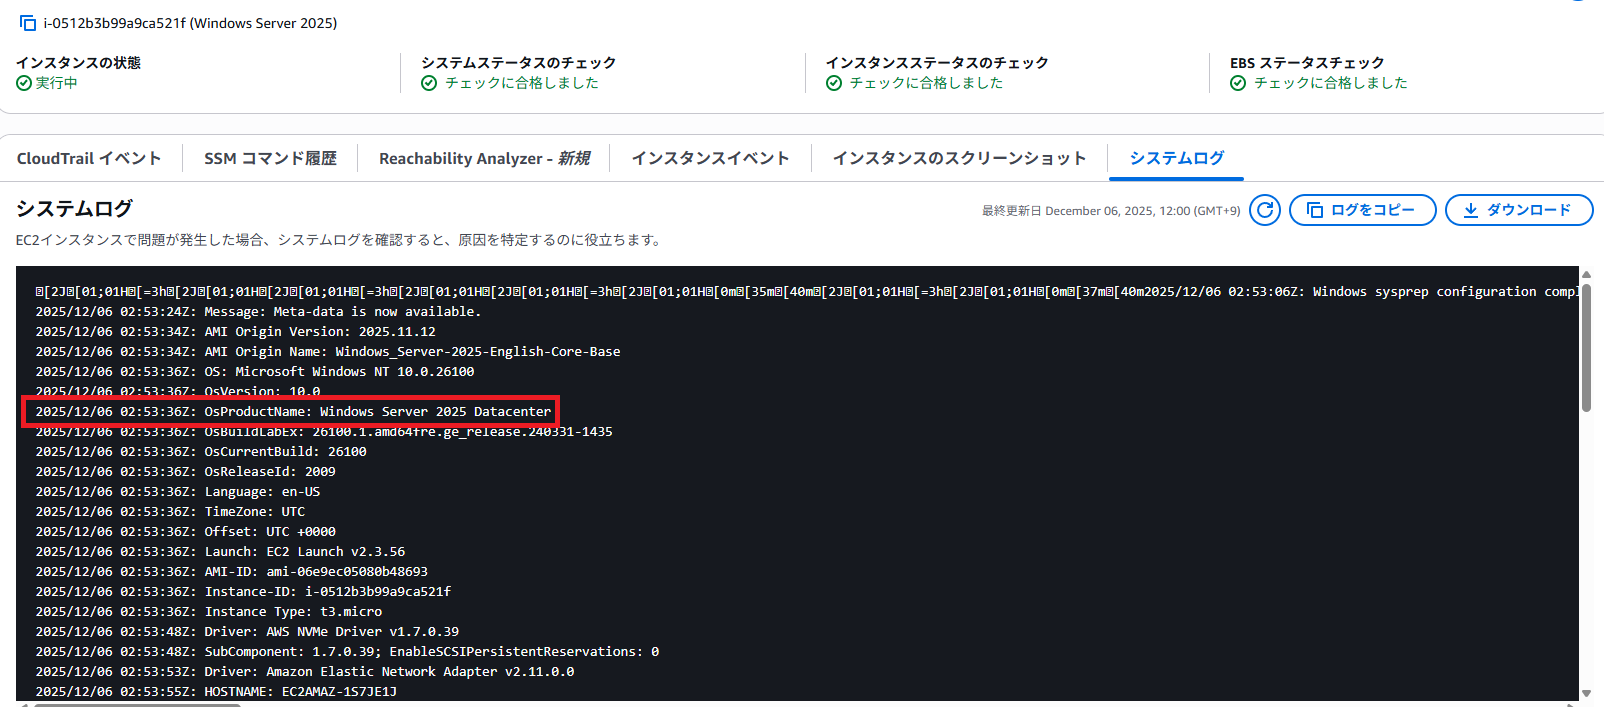Image resolution: width=1604 pixels, height=707 pixels.
Task: Click the ログをコピー copy log button
Action: (1363, 210)
